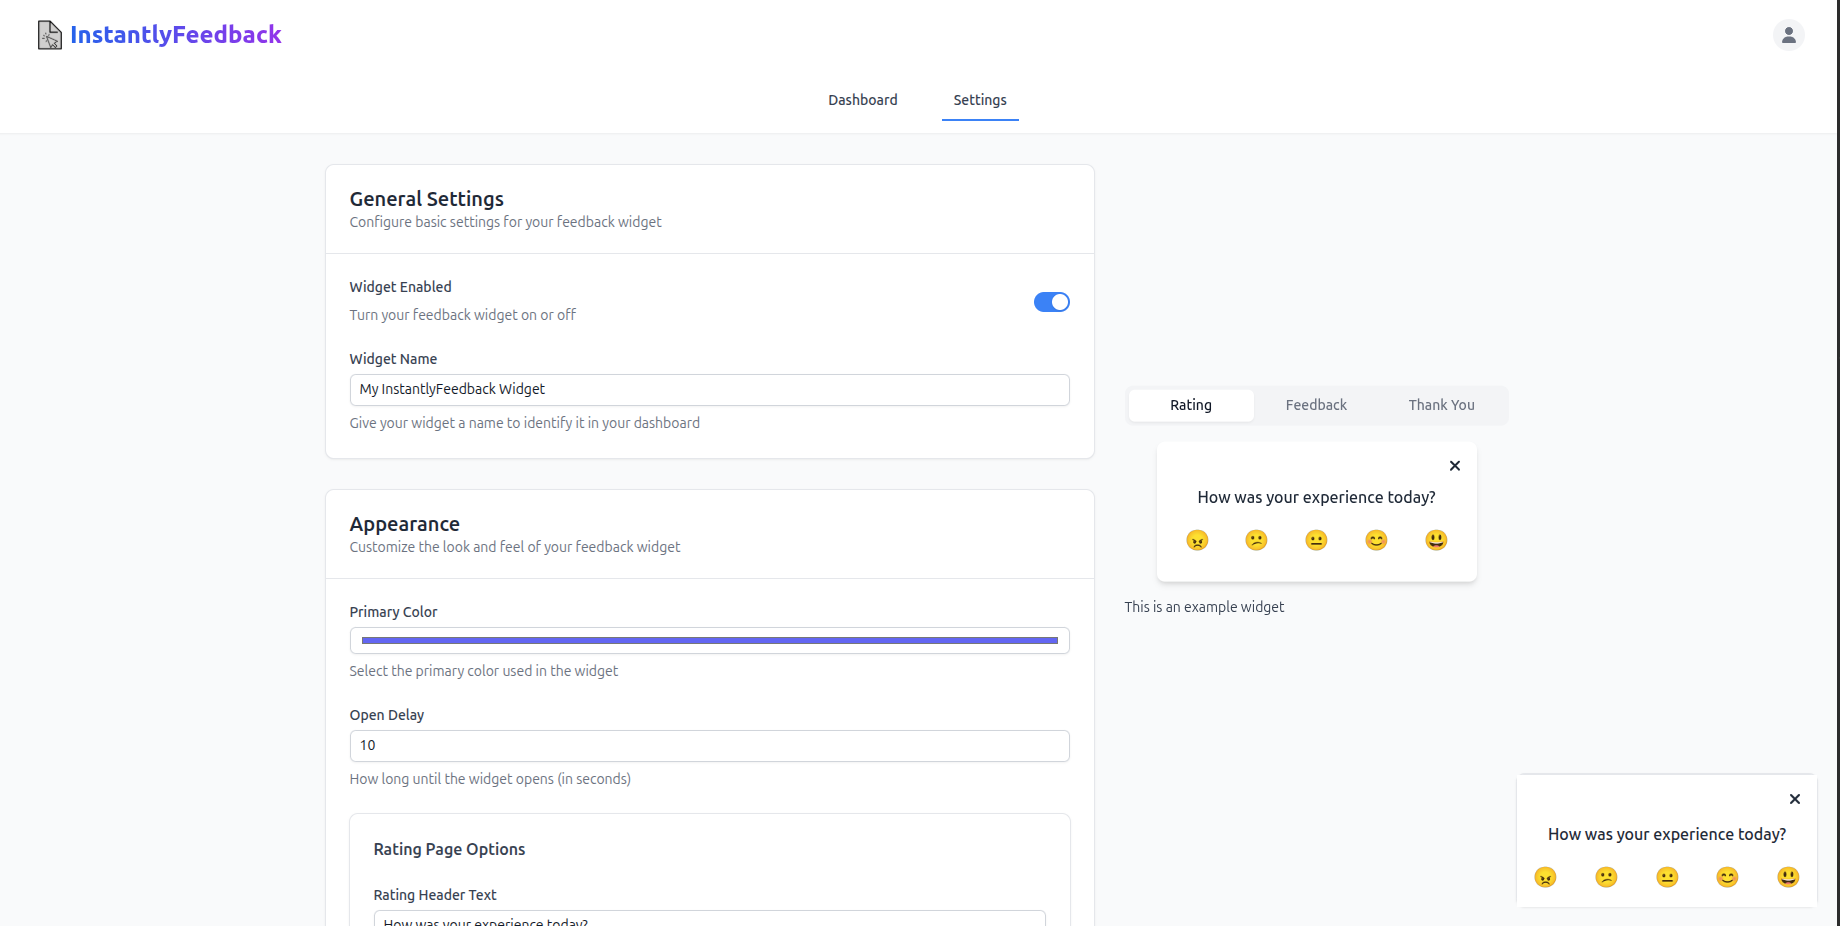The image size is (1840, 926).
Task: Select the happiest emoji in the rating preview
Action: tap(1436, 540)
